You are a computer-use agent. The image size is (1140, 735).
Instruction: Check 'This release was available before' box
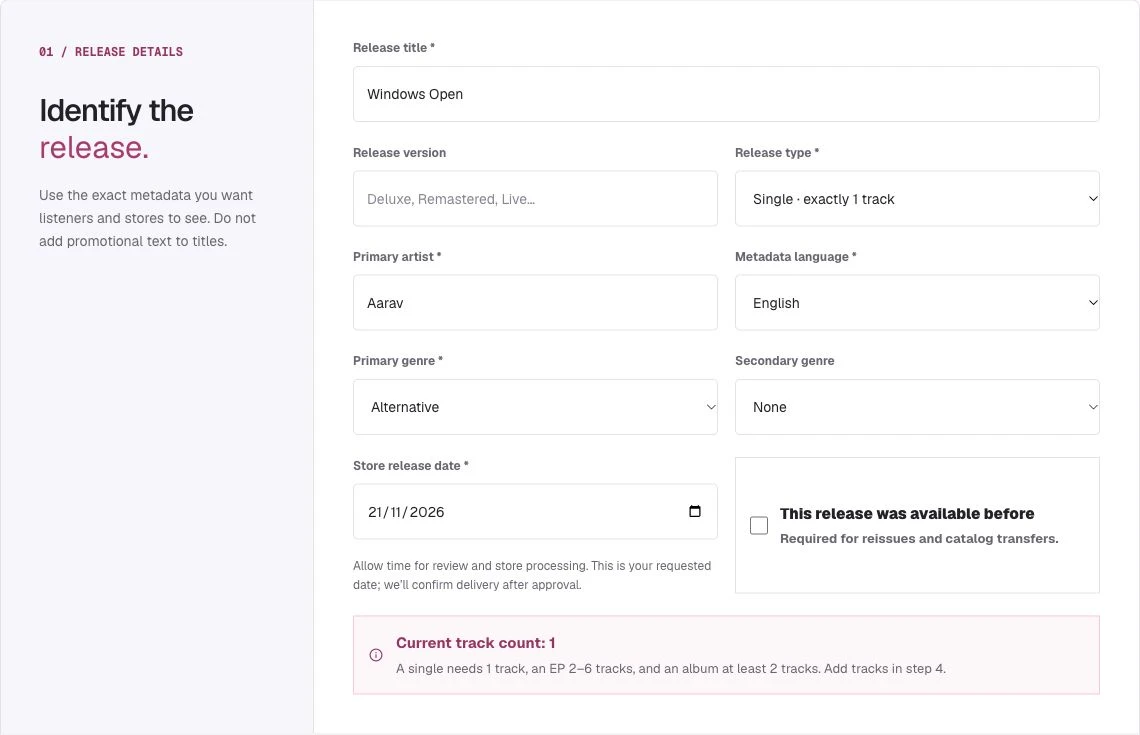(x=758, y=525)
